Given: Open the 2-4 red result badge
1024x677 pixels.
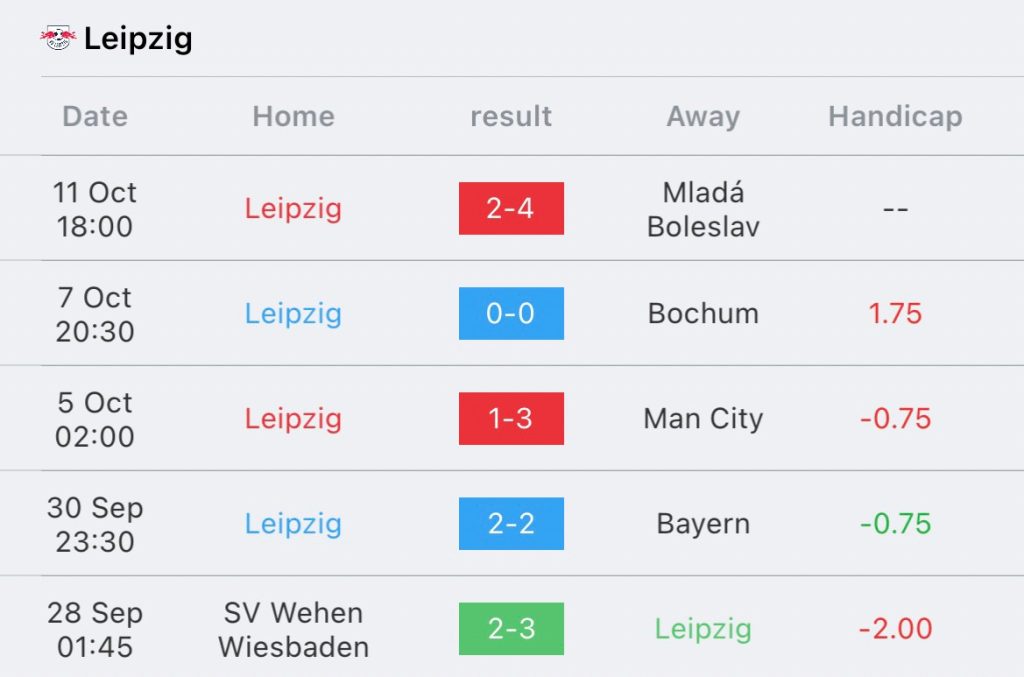Looking at the screenshot, I should [511, 208].
